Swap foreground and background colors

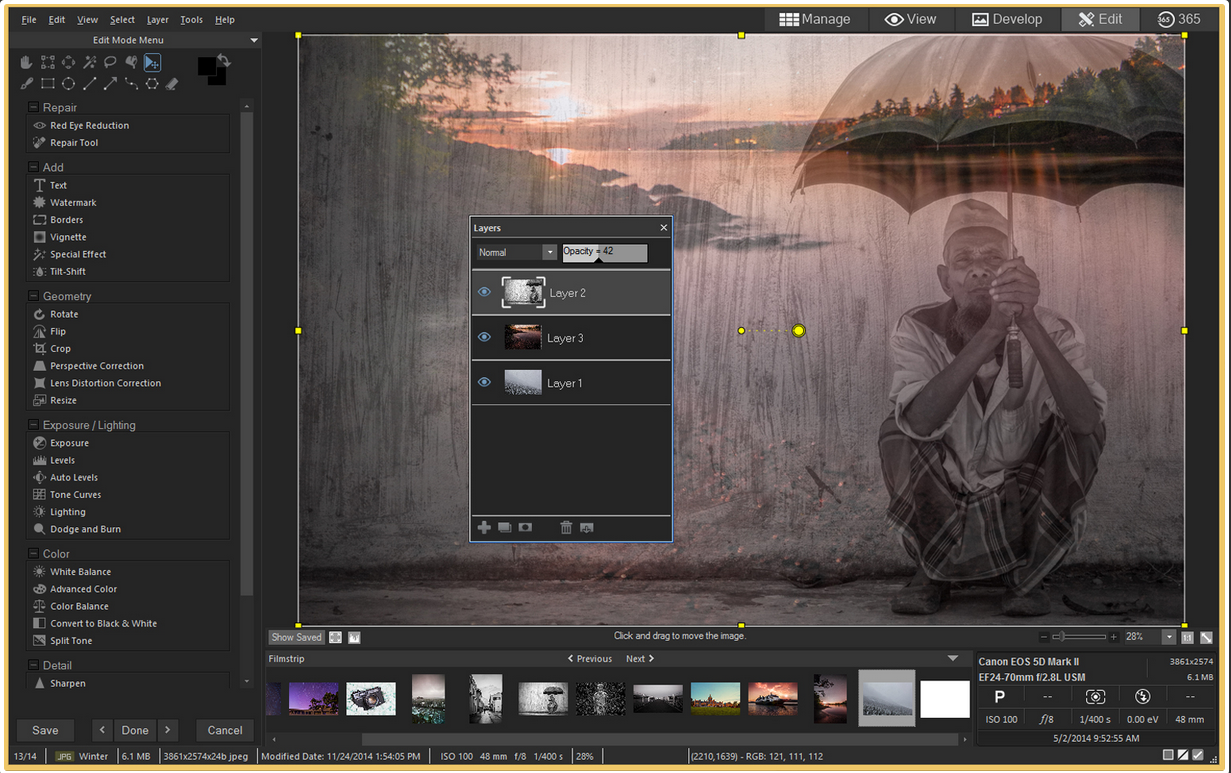[224, 61]
